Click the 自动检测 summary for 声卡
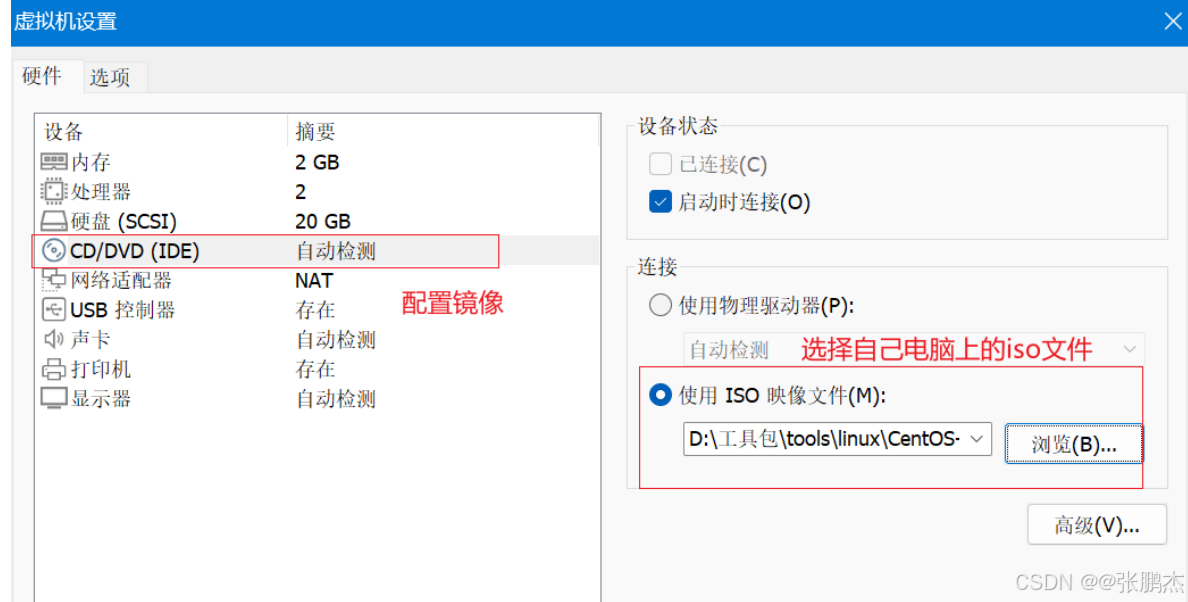This screenshot has height=602, width=1188. click(x=336, y=339)
